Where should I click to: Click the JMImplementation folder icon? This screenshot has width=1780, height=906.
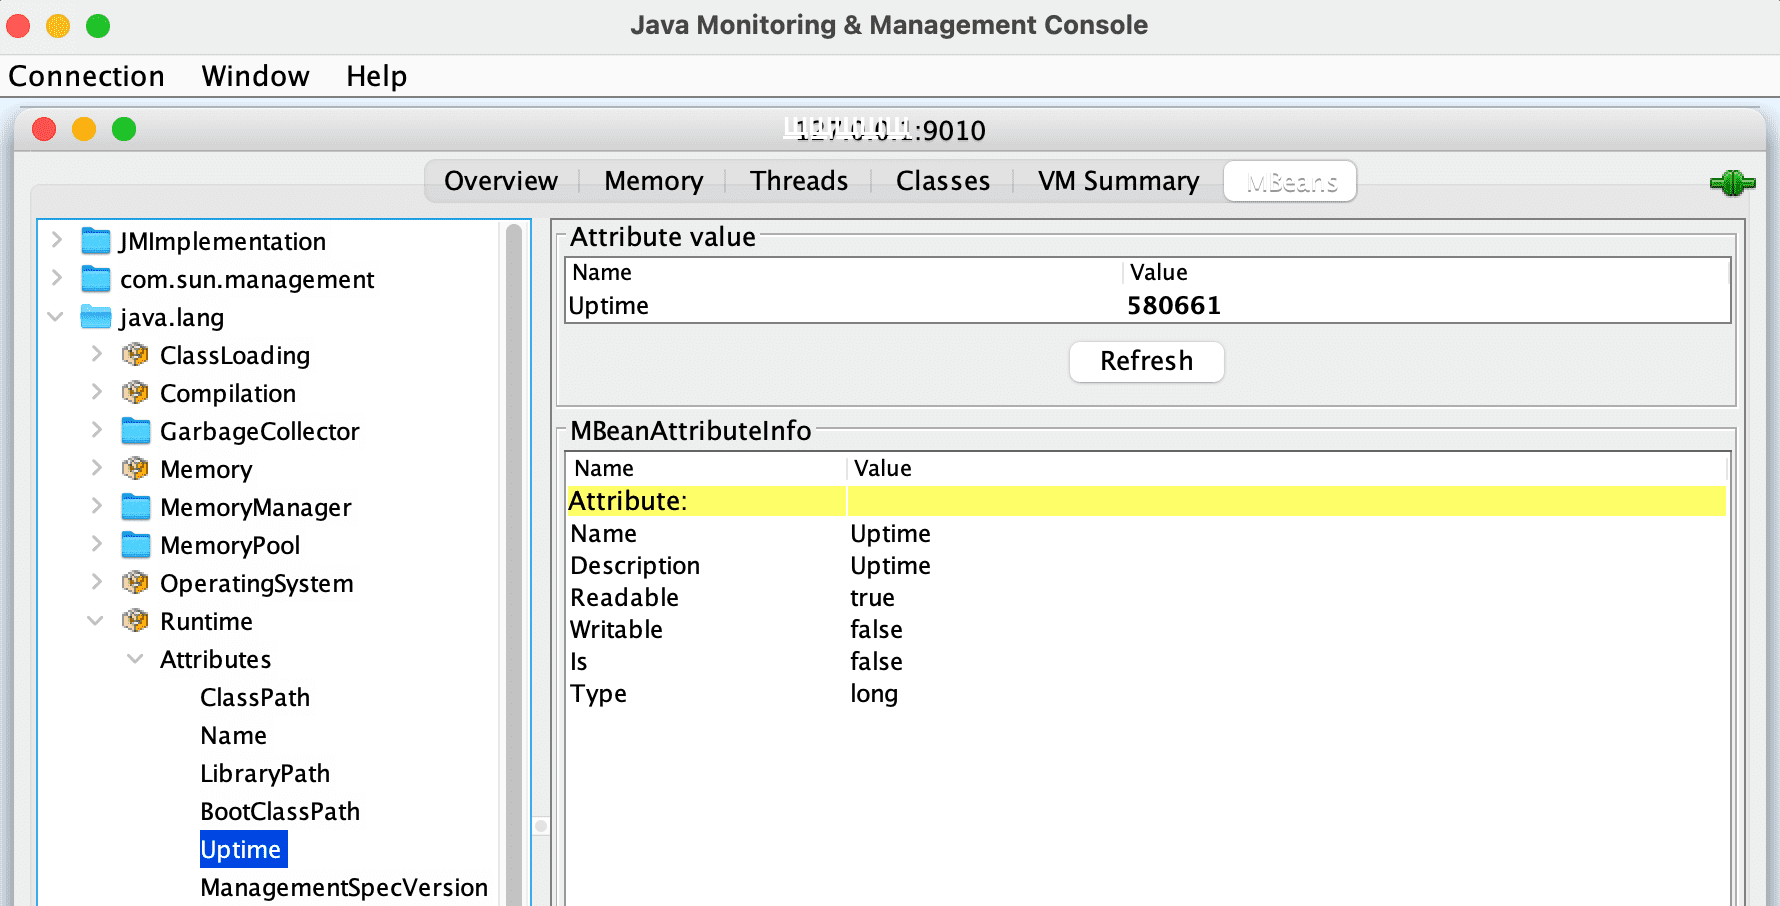click(x=95, y=241)
